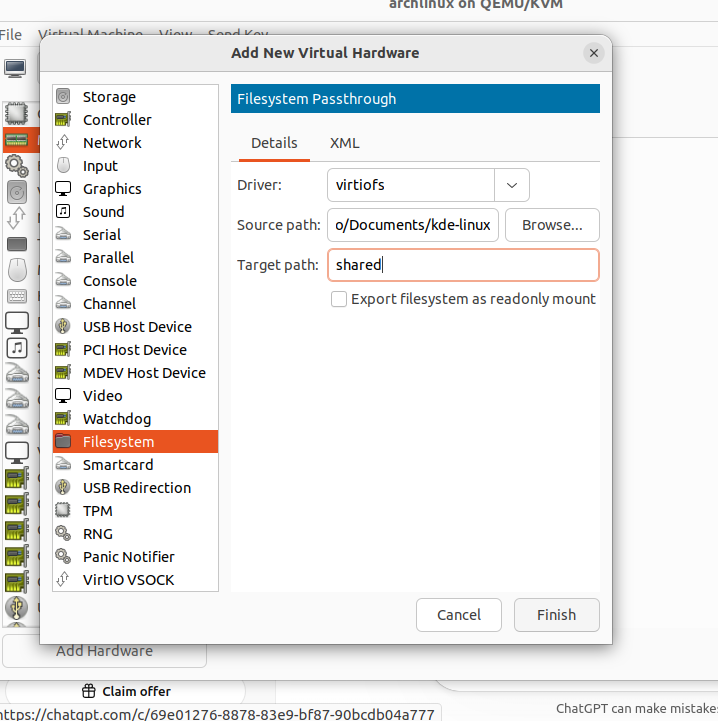Pick the Graphics monitor icon
Viewport: 718px width, 721px height.
63,189
